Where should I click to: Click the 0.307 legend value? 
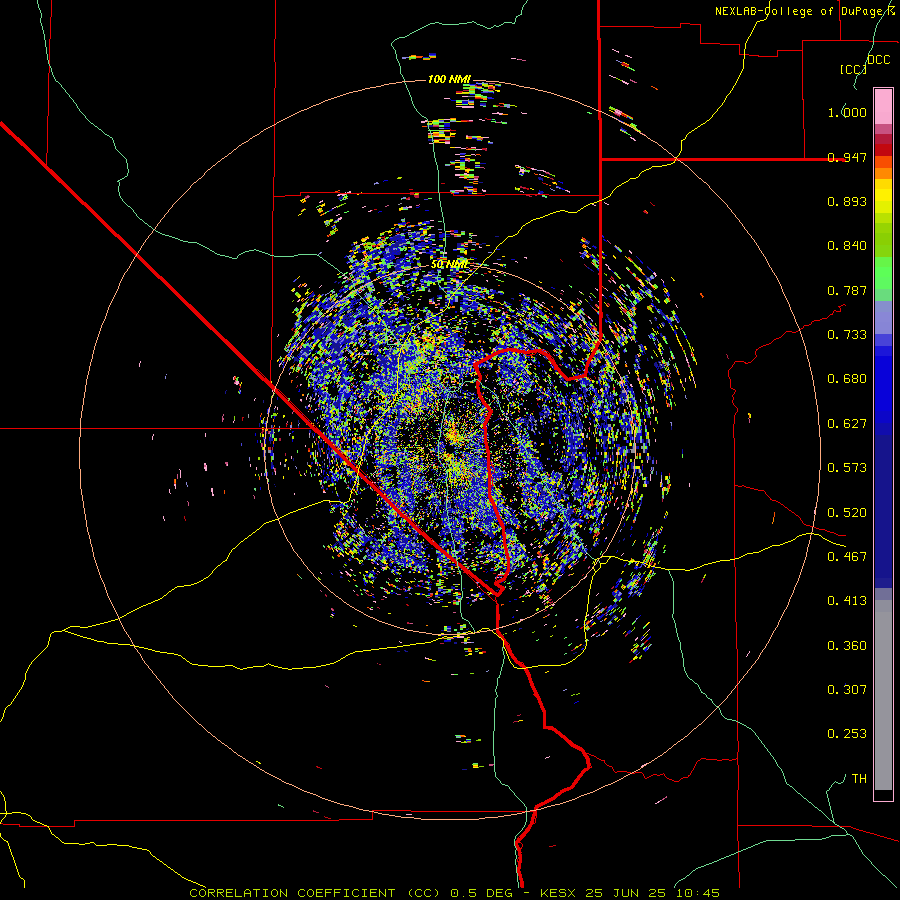coord(847,690)
